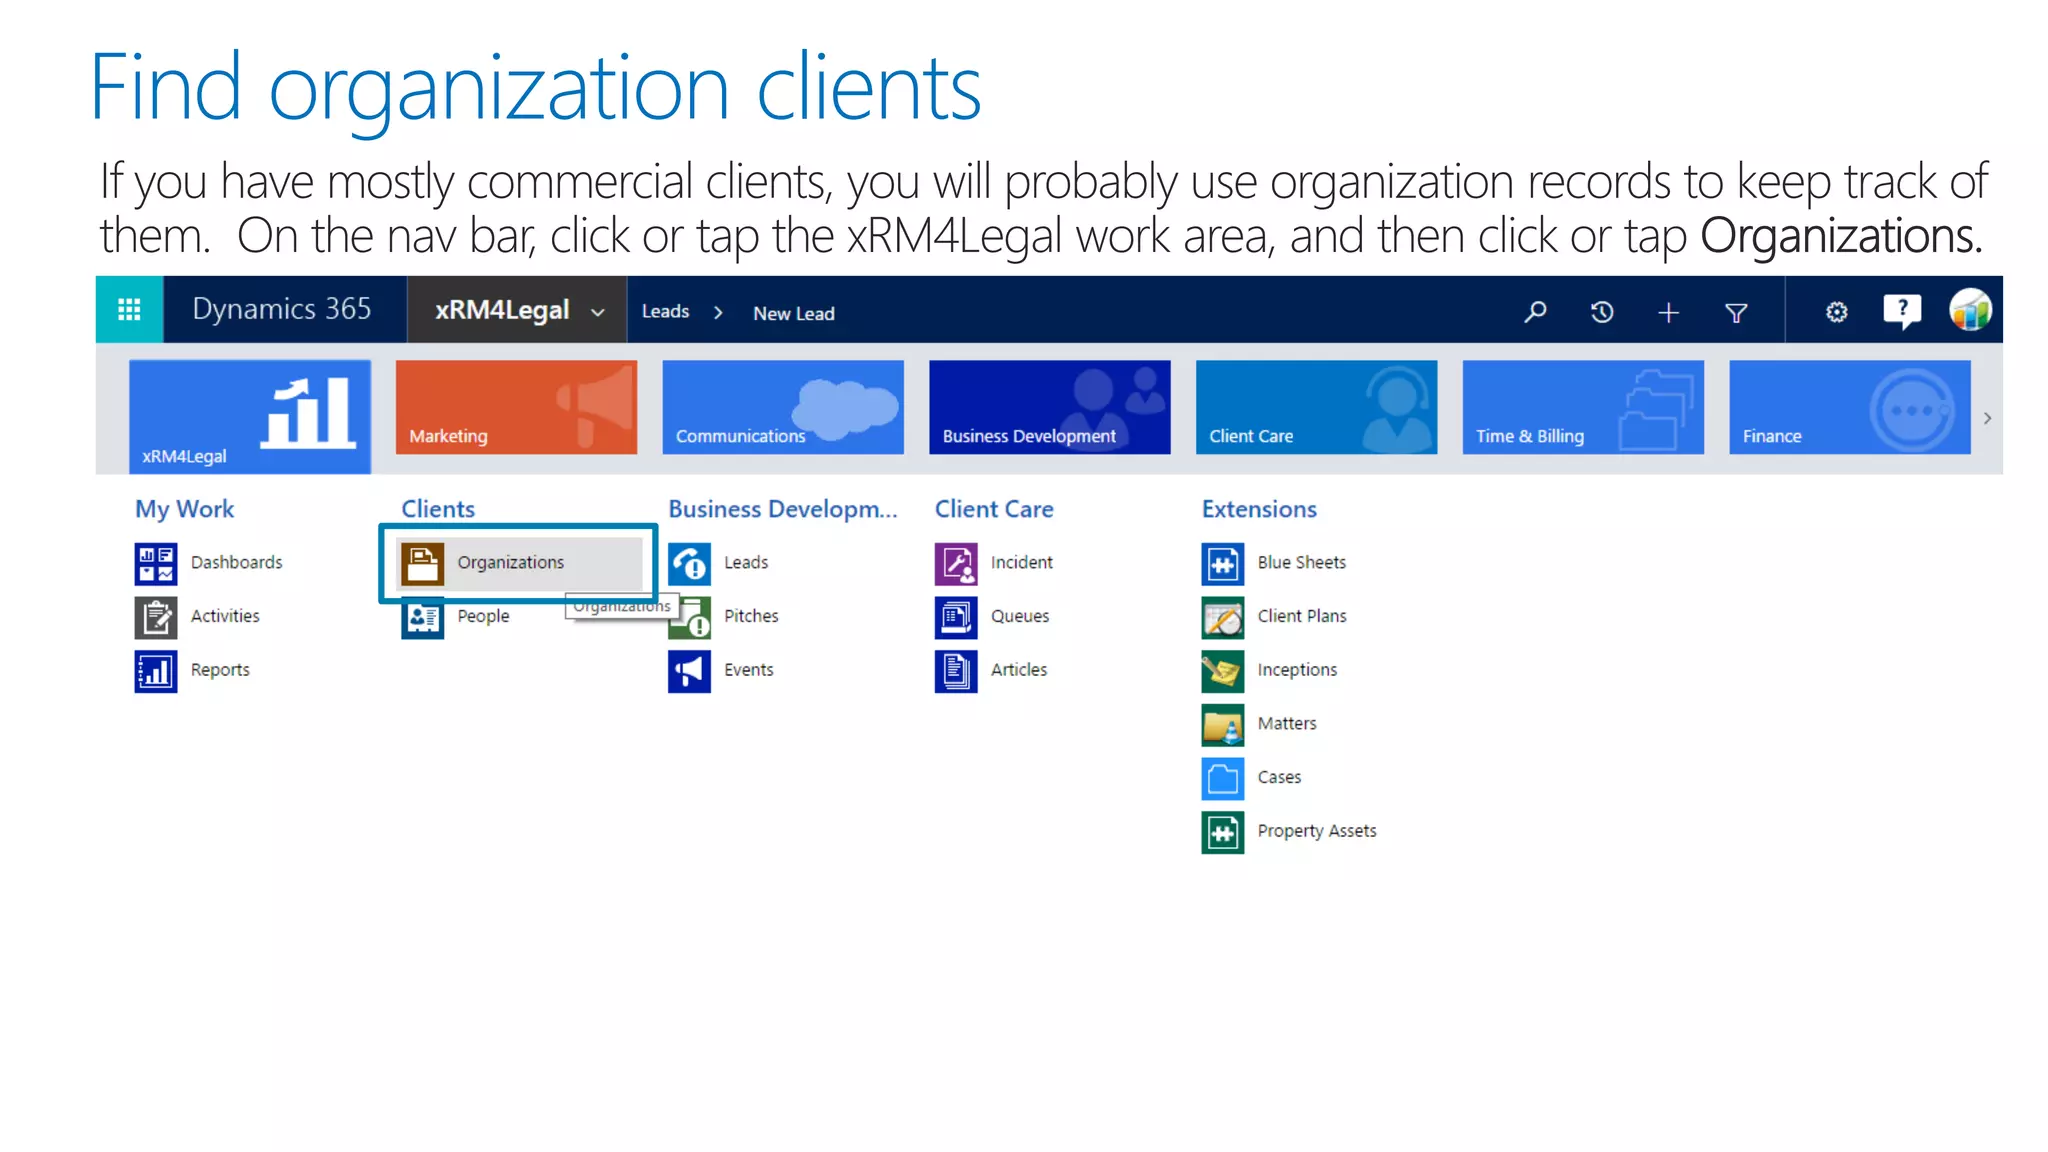Click the Reports chart icon
This screenshot has width=2048, height=1152.
click(x=156, y=671)
